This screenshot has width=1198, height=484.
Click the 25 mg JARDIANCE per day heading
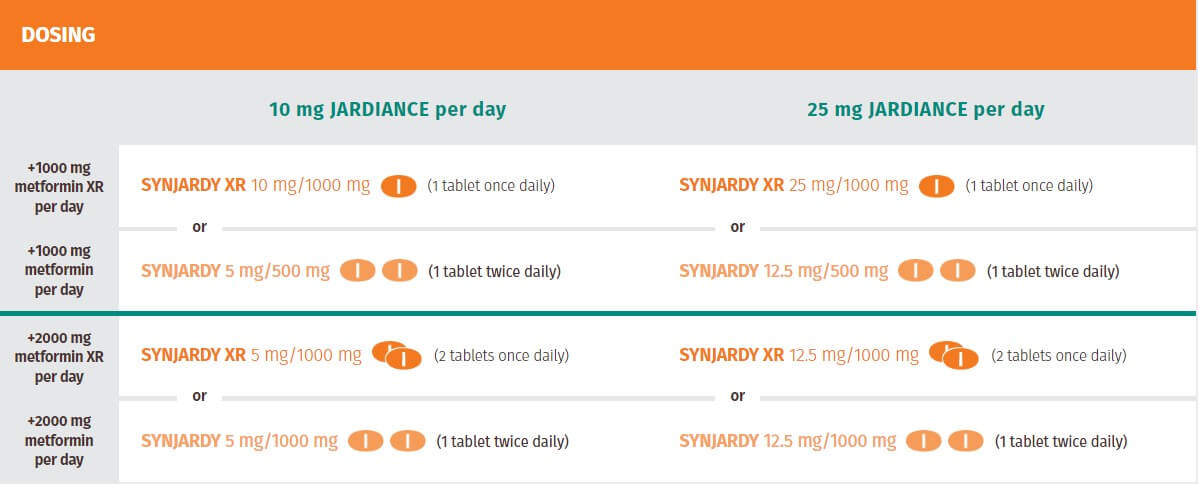(925, 109)
